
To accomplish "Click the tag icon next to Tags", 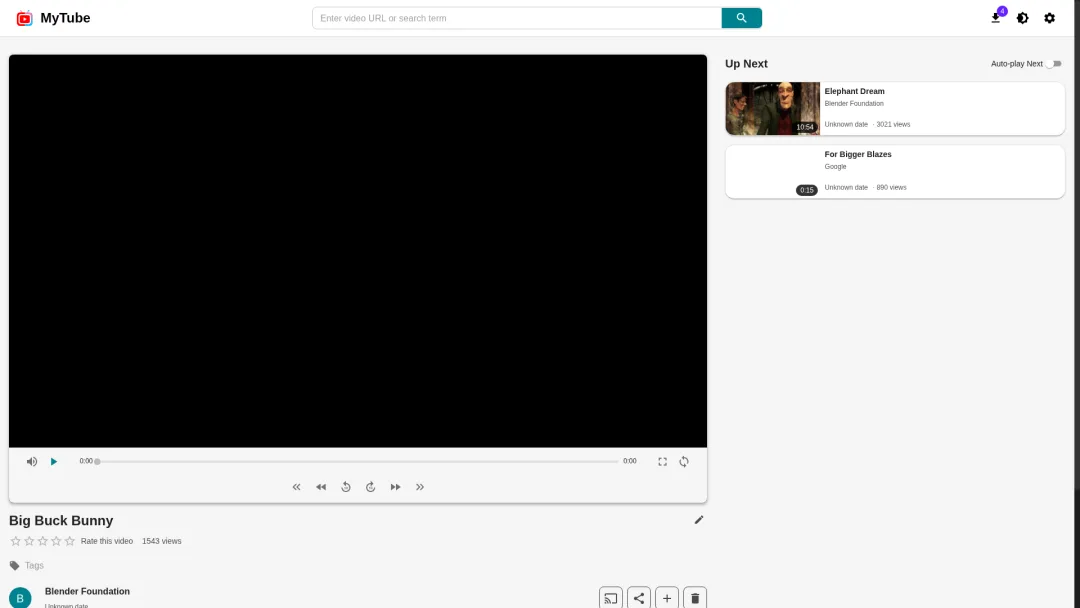I will point(14,565).
